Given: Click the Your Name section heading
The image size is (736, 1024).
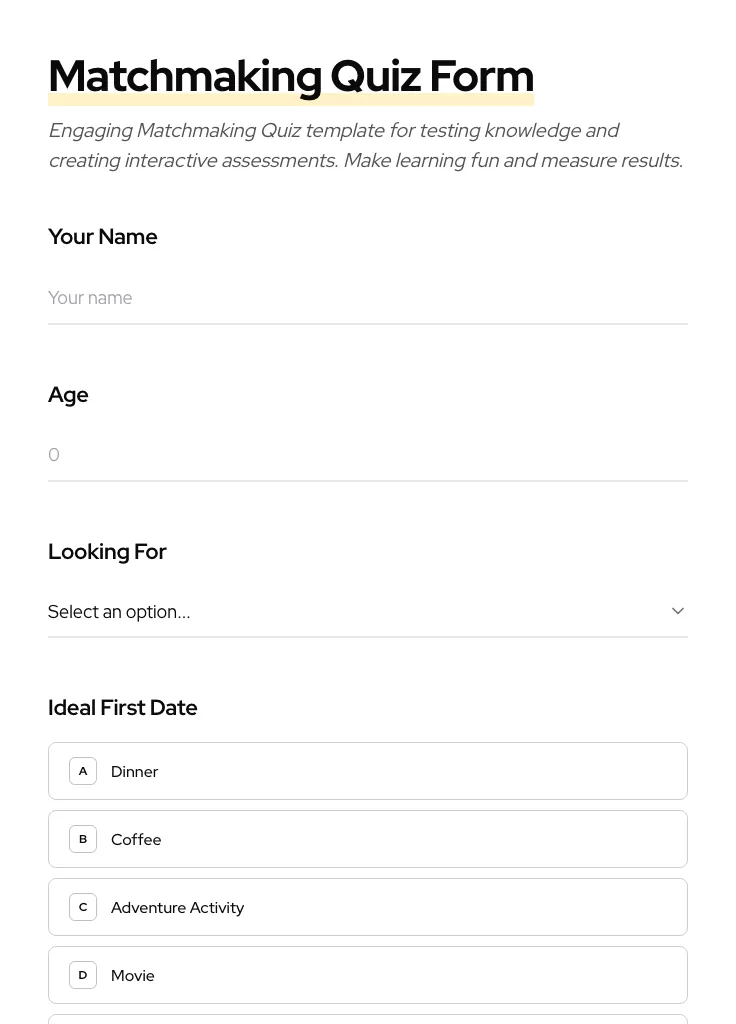Looking at the screenshot, I should [x=102, y=236].
